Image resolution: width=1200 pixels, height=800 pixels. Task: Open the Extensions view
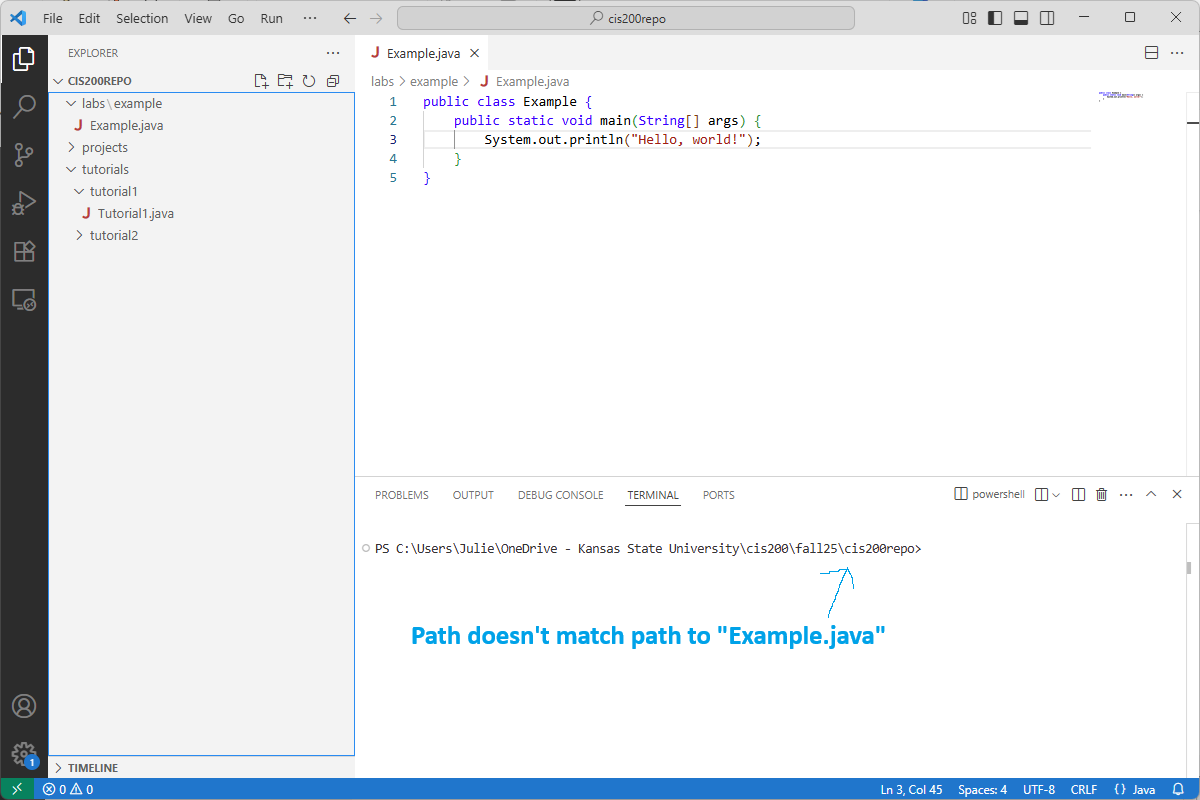[x=24, y=251]
